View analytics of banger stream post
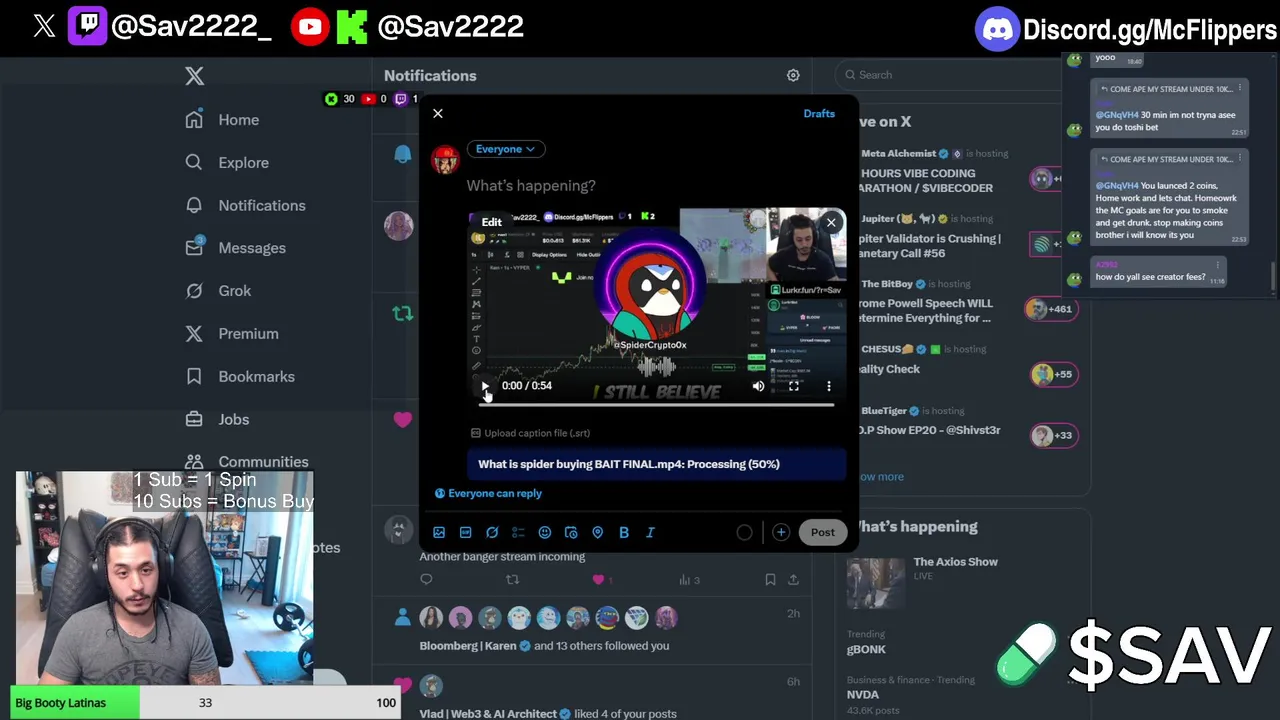 [689, 580]
